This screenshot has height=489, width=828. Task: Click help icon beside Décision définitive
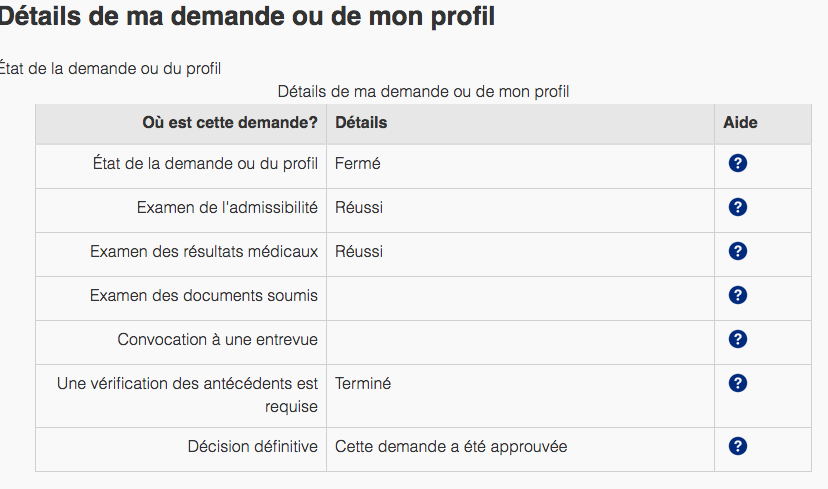738,446
